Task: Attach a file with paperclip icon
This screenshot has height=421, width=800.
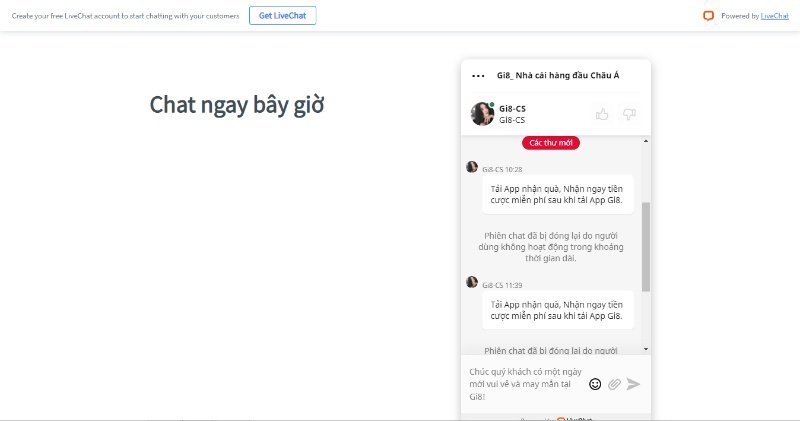Action: tap(614, 384)
